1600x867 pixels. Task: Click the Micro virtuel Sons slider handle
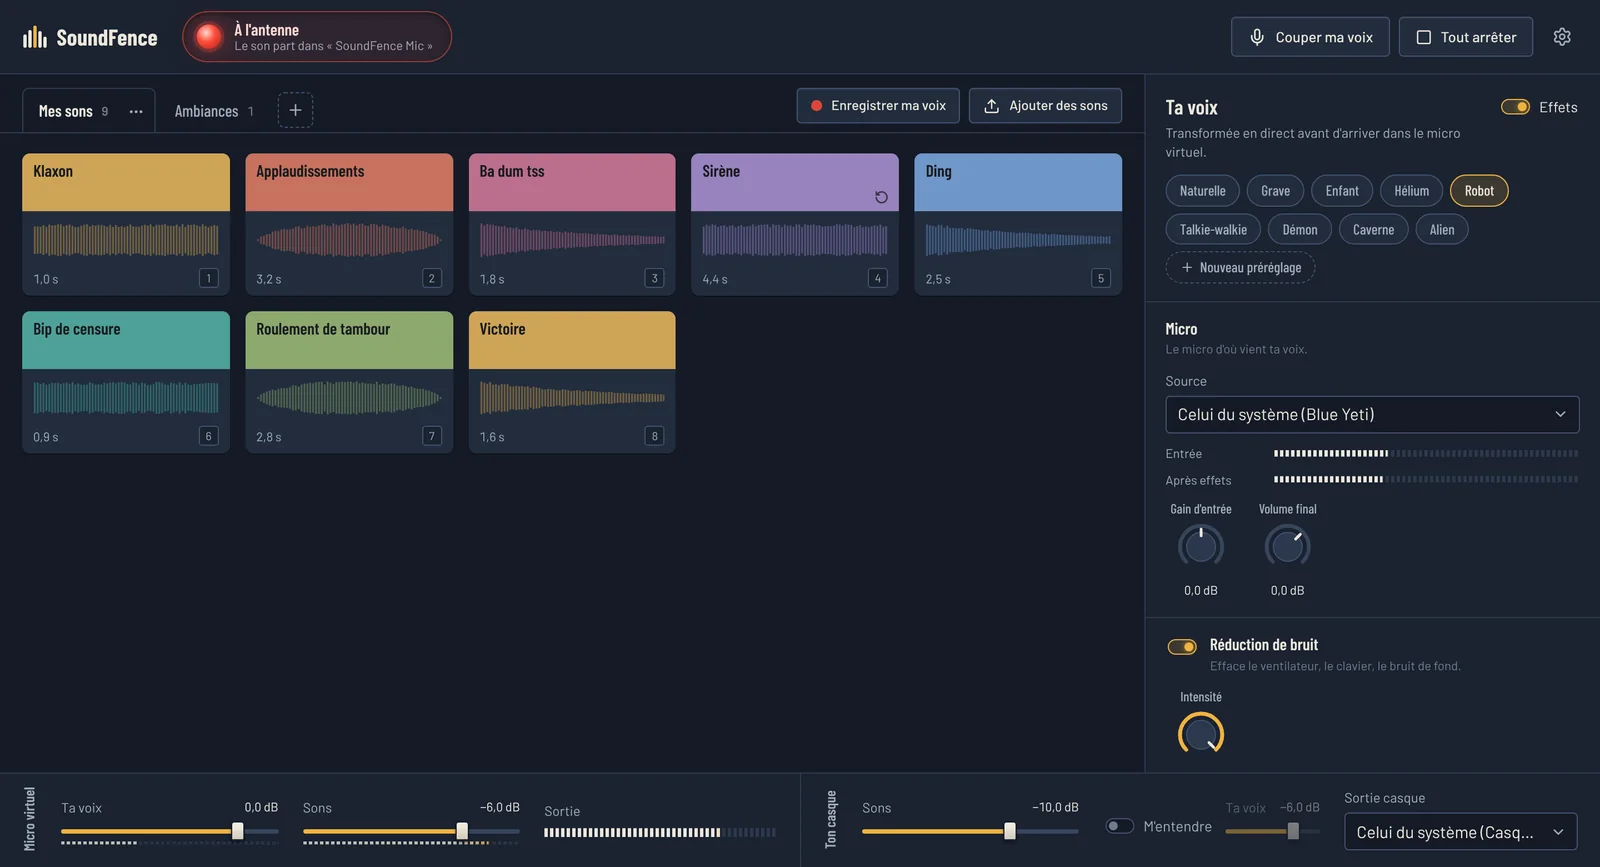[x=462, y=831]
